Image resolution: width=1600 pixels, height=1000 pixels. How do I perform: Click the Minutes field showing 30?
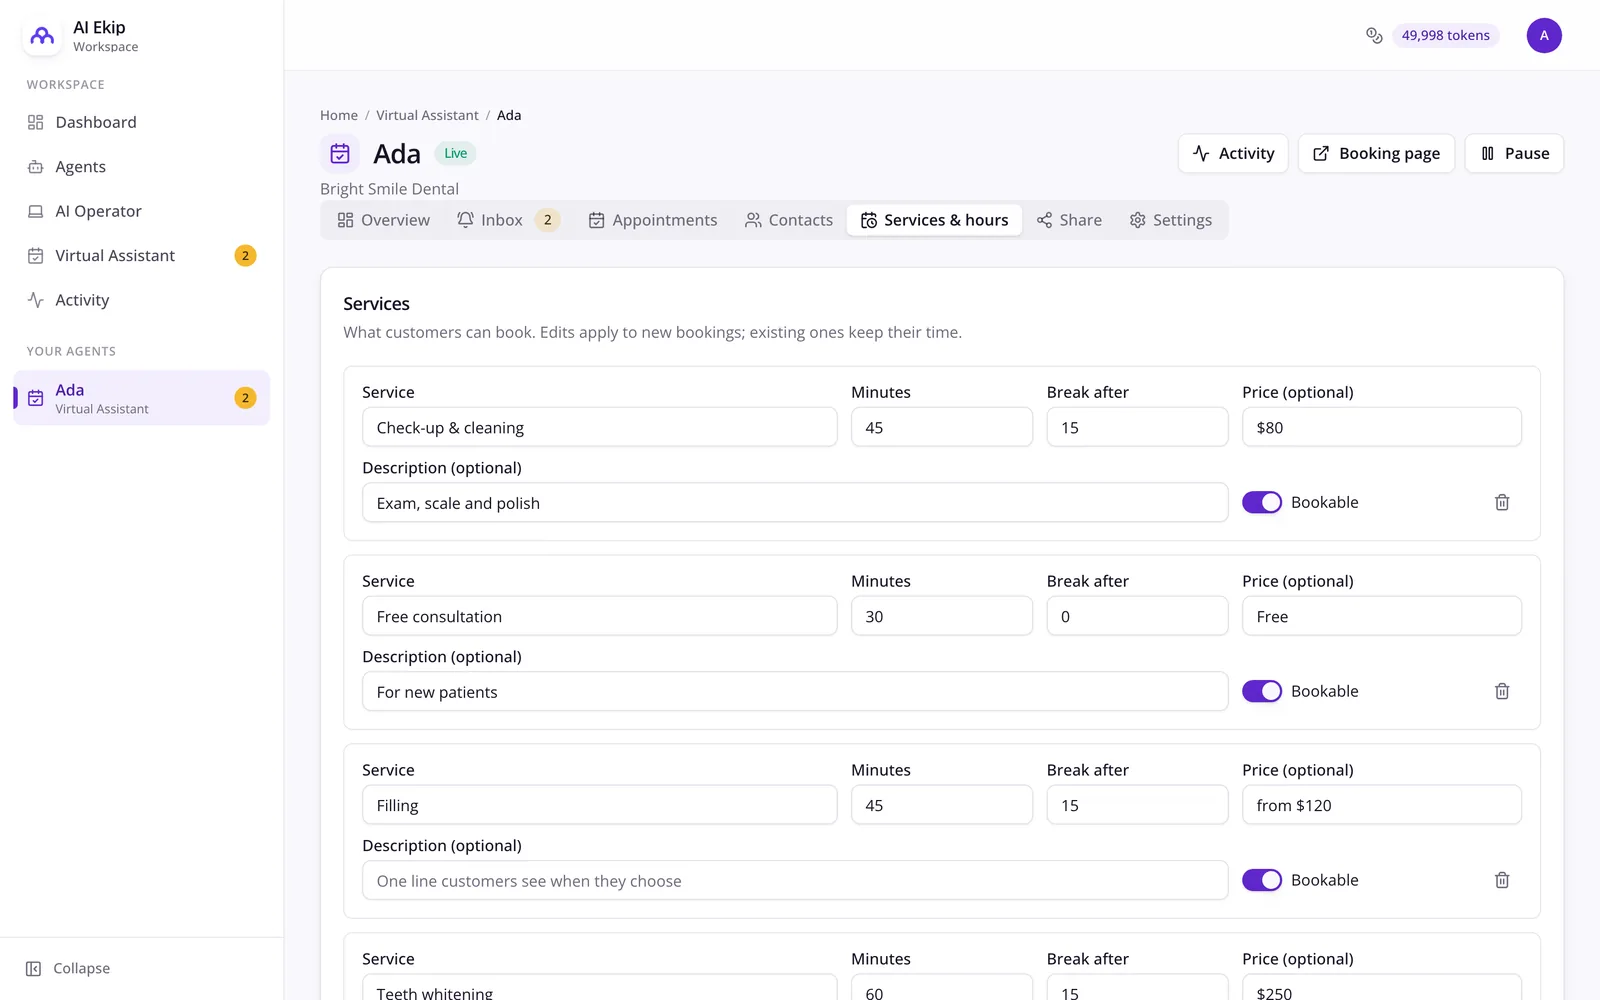click(x=942, y=616)
